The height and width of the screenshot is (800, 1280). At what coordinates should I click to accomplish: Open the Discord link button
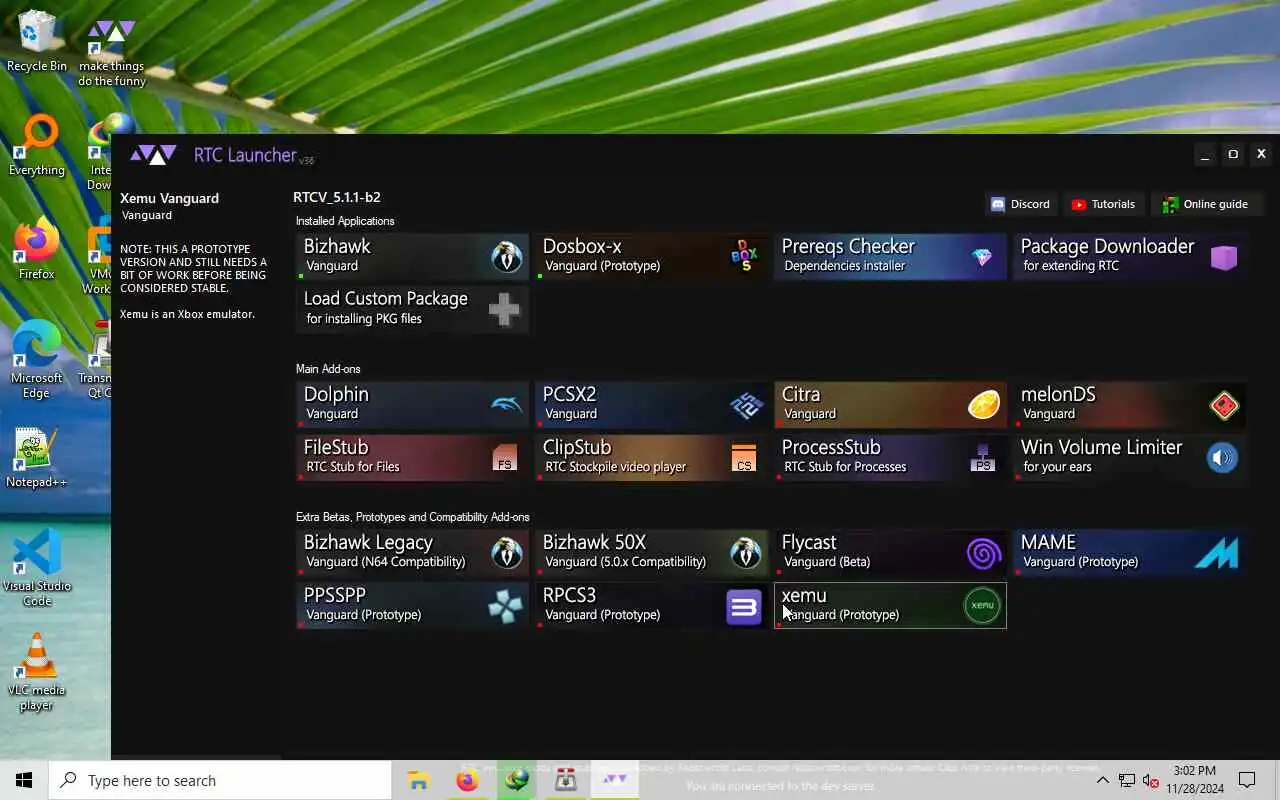[1020, 204]
